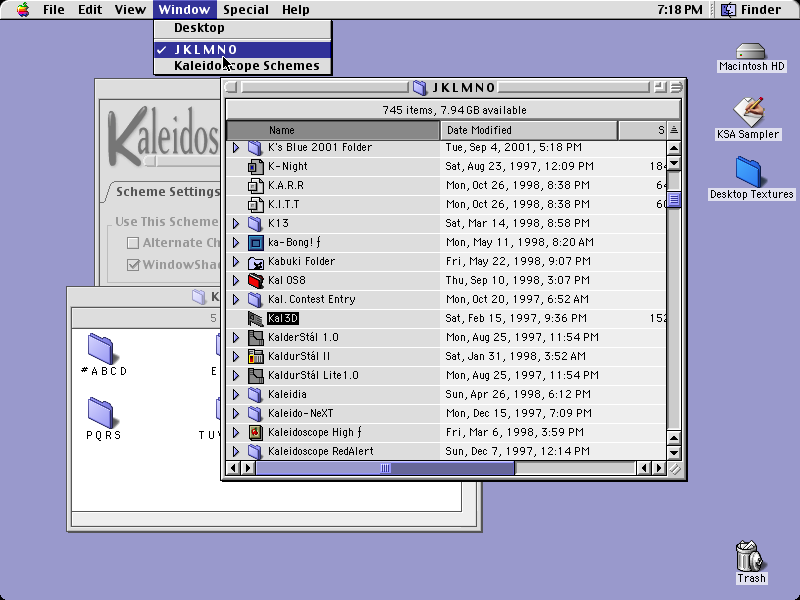The height and width of the screenshot is (600, 800).
Task: Click the Kal 3D file icon
Action: (x=255, y=318)
